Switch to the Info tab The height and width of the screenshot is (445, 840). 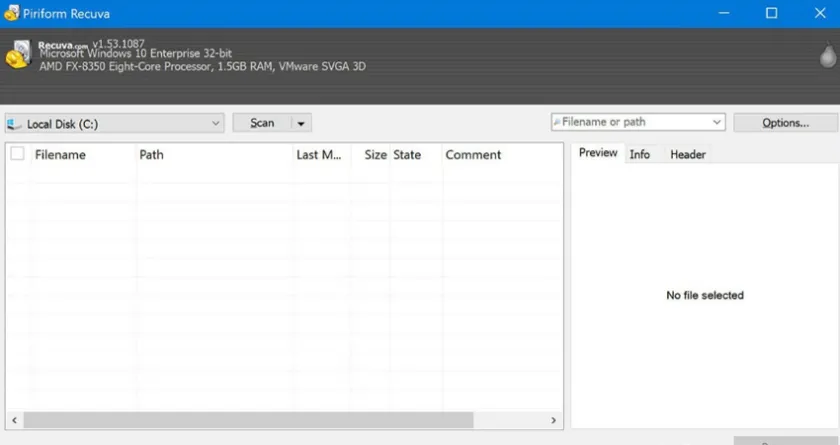[639, 154]
